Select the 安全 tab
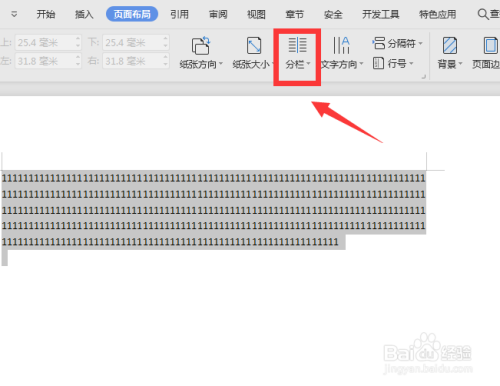Screen dimensions: 500x386 pos(333,14)
